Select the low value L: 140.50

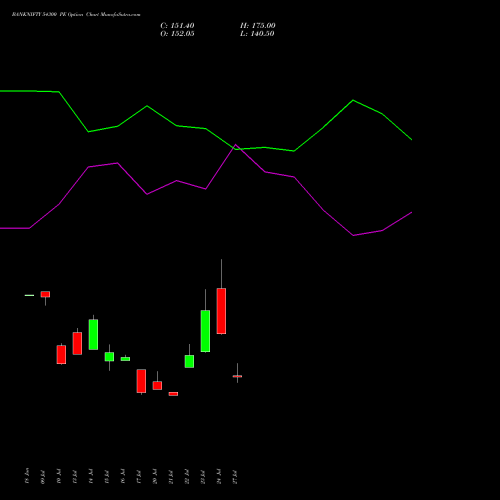(x=257, y=34)
